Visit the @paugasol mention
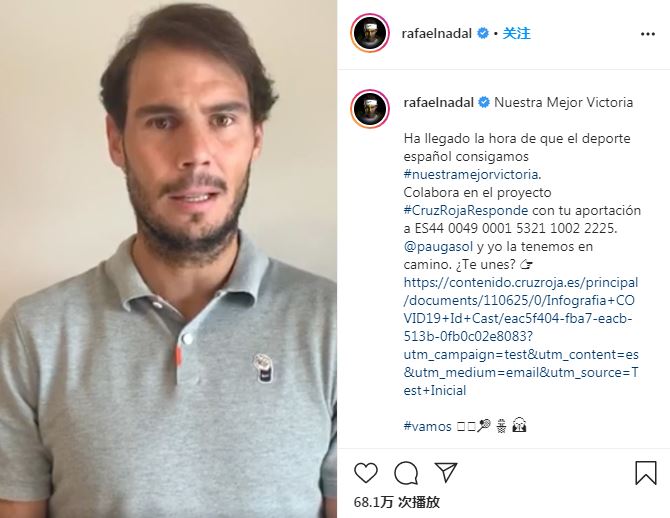 (x=438, y=247)
